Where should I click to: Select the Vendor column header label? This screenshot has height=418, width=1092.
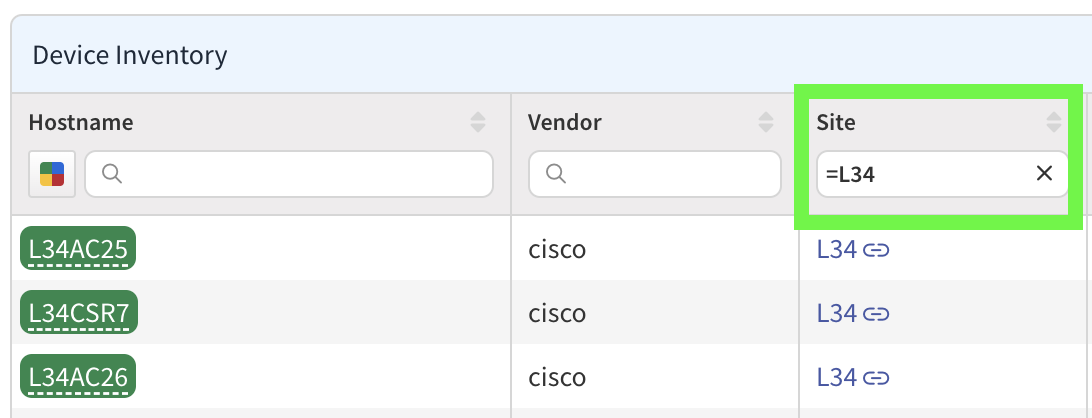(565, 123)
